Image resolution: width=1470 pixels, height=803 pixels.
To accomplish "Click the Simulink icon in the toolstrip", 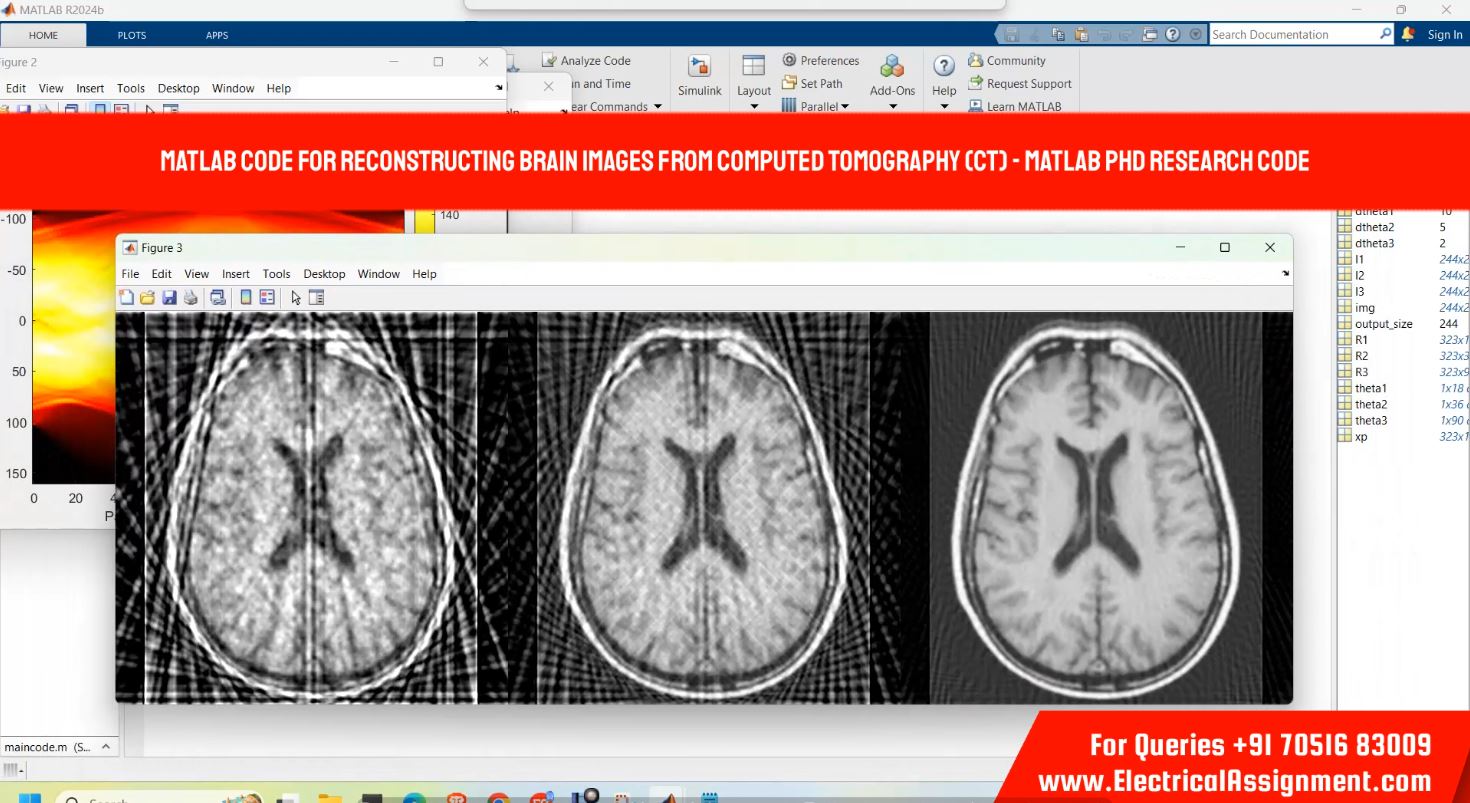I will 699,75.
